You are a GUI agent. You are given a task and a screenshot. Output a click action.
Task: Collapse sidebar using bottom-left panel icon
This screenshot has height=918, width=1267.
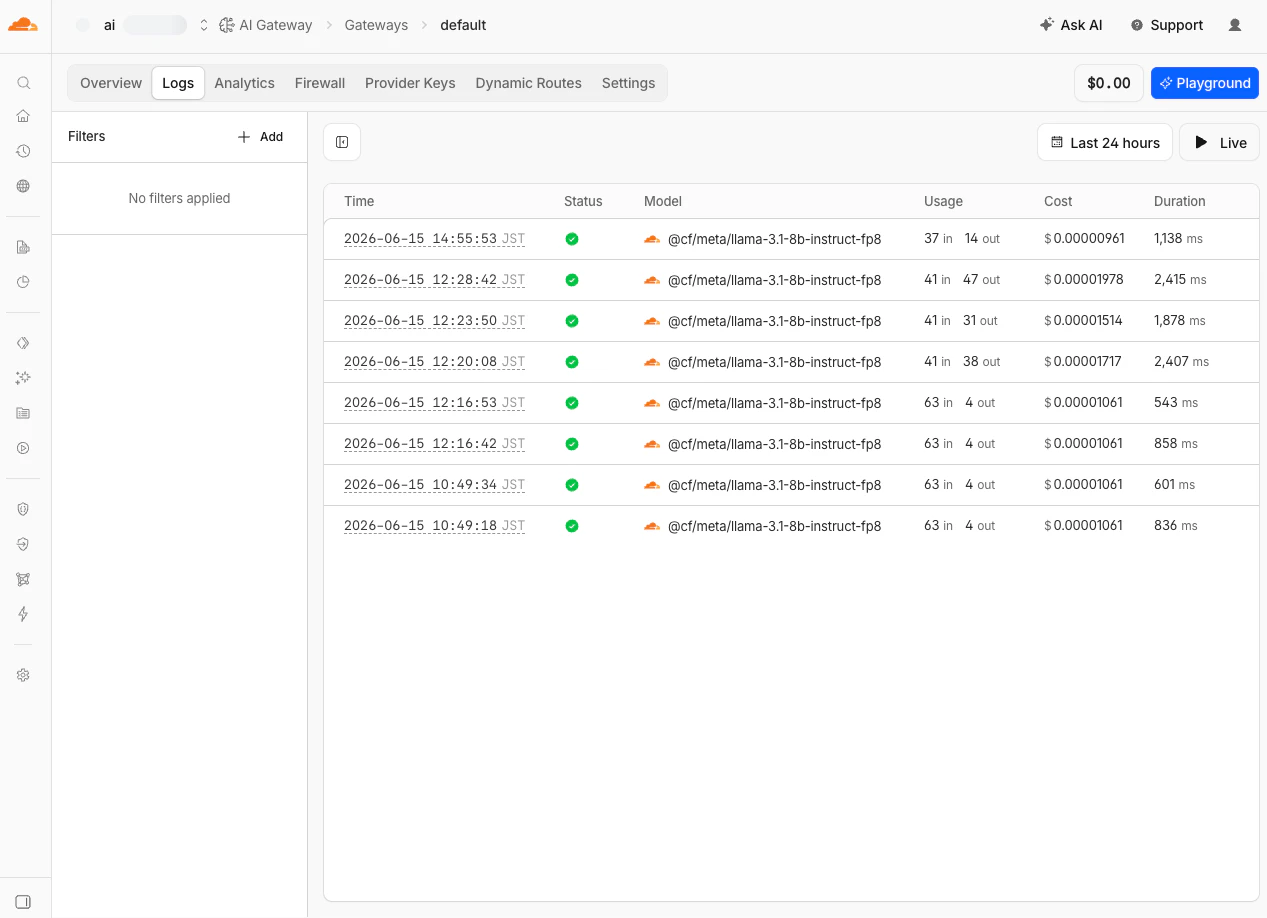(24, 901)
